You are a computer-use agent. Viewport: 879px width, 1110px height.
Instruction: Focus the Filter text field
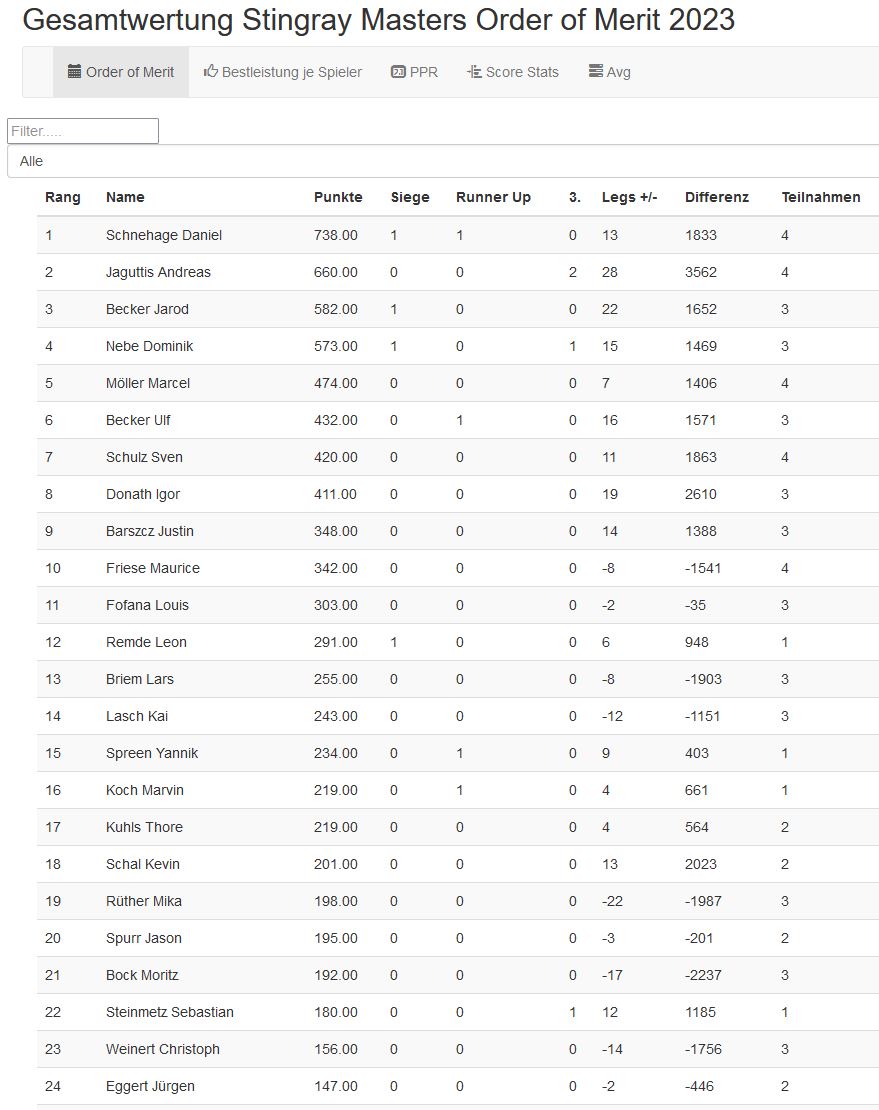pyautogui.click(x=83, y=131)
